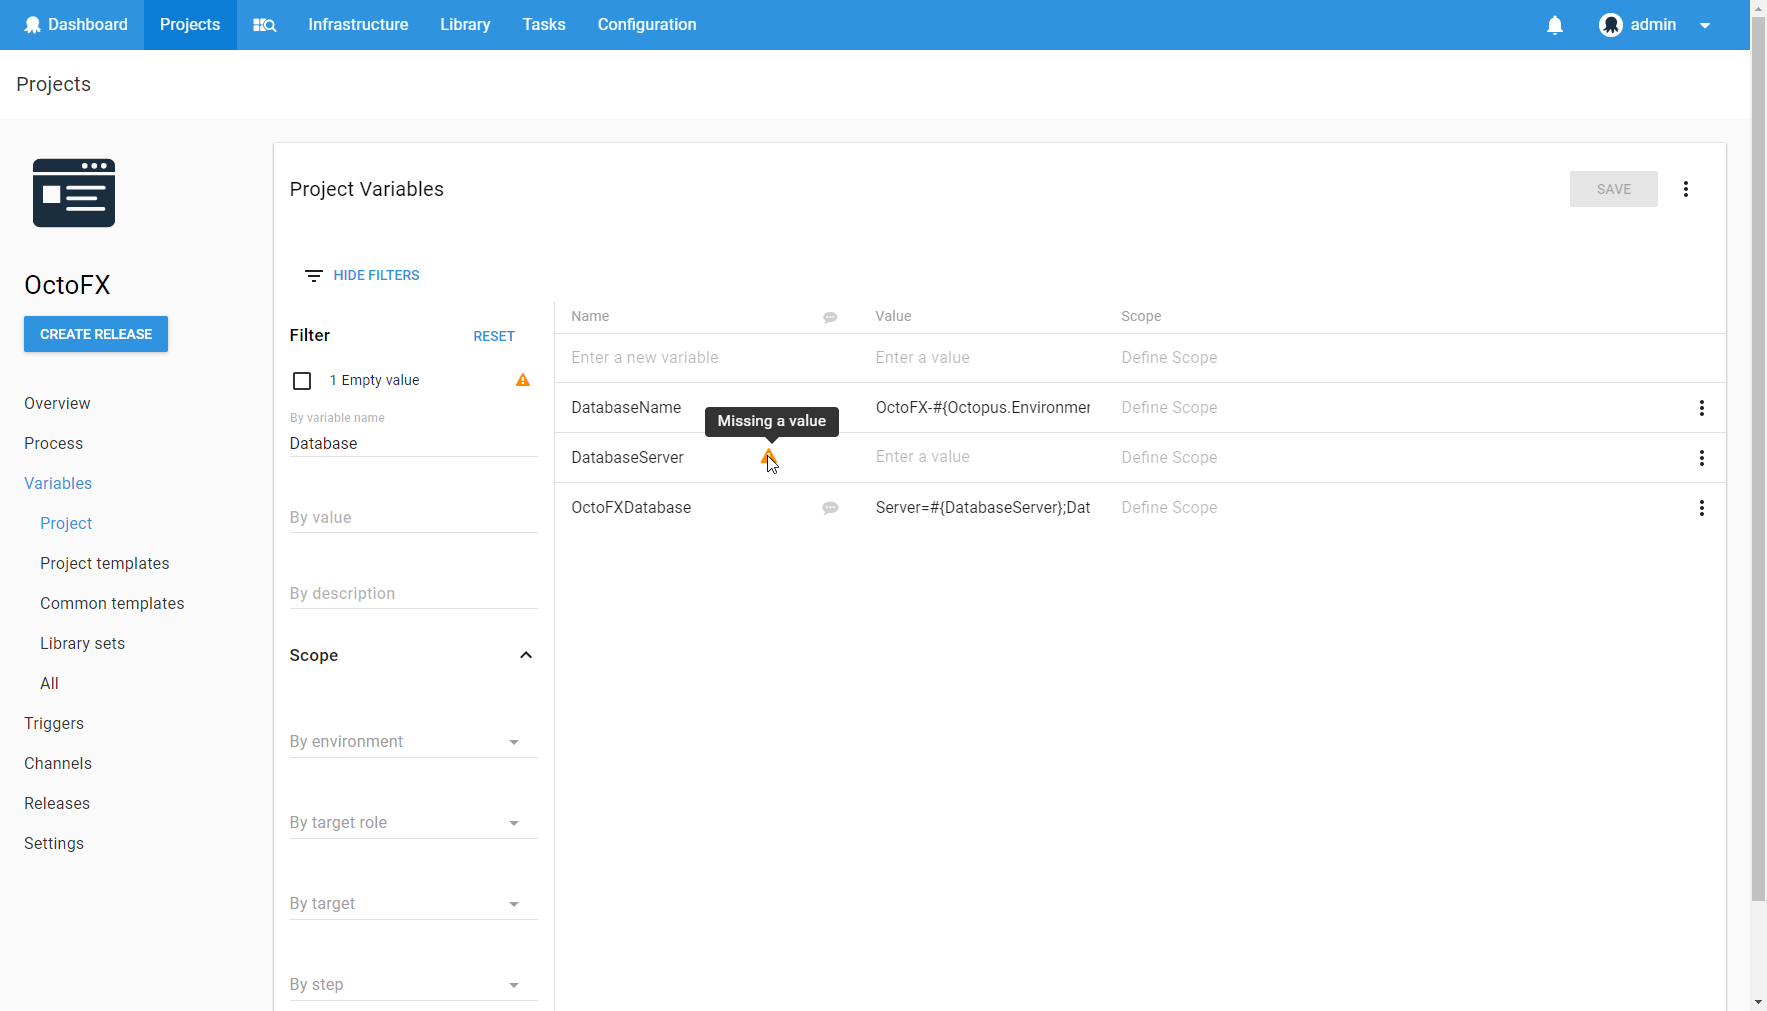The width and height of the screenshot is (1767, 1011).
Task: Open DatabaseName row options menu
Action: (x=1701, y=408)
